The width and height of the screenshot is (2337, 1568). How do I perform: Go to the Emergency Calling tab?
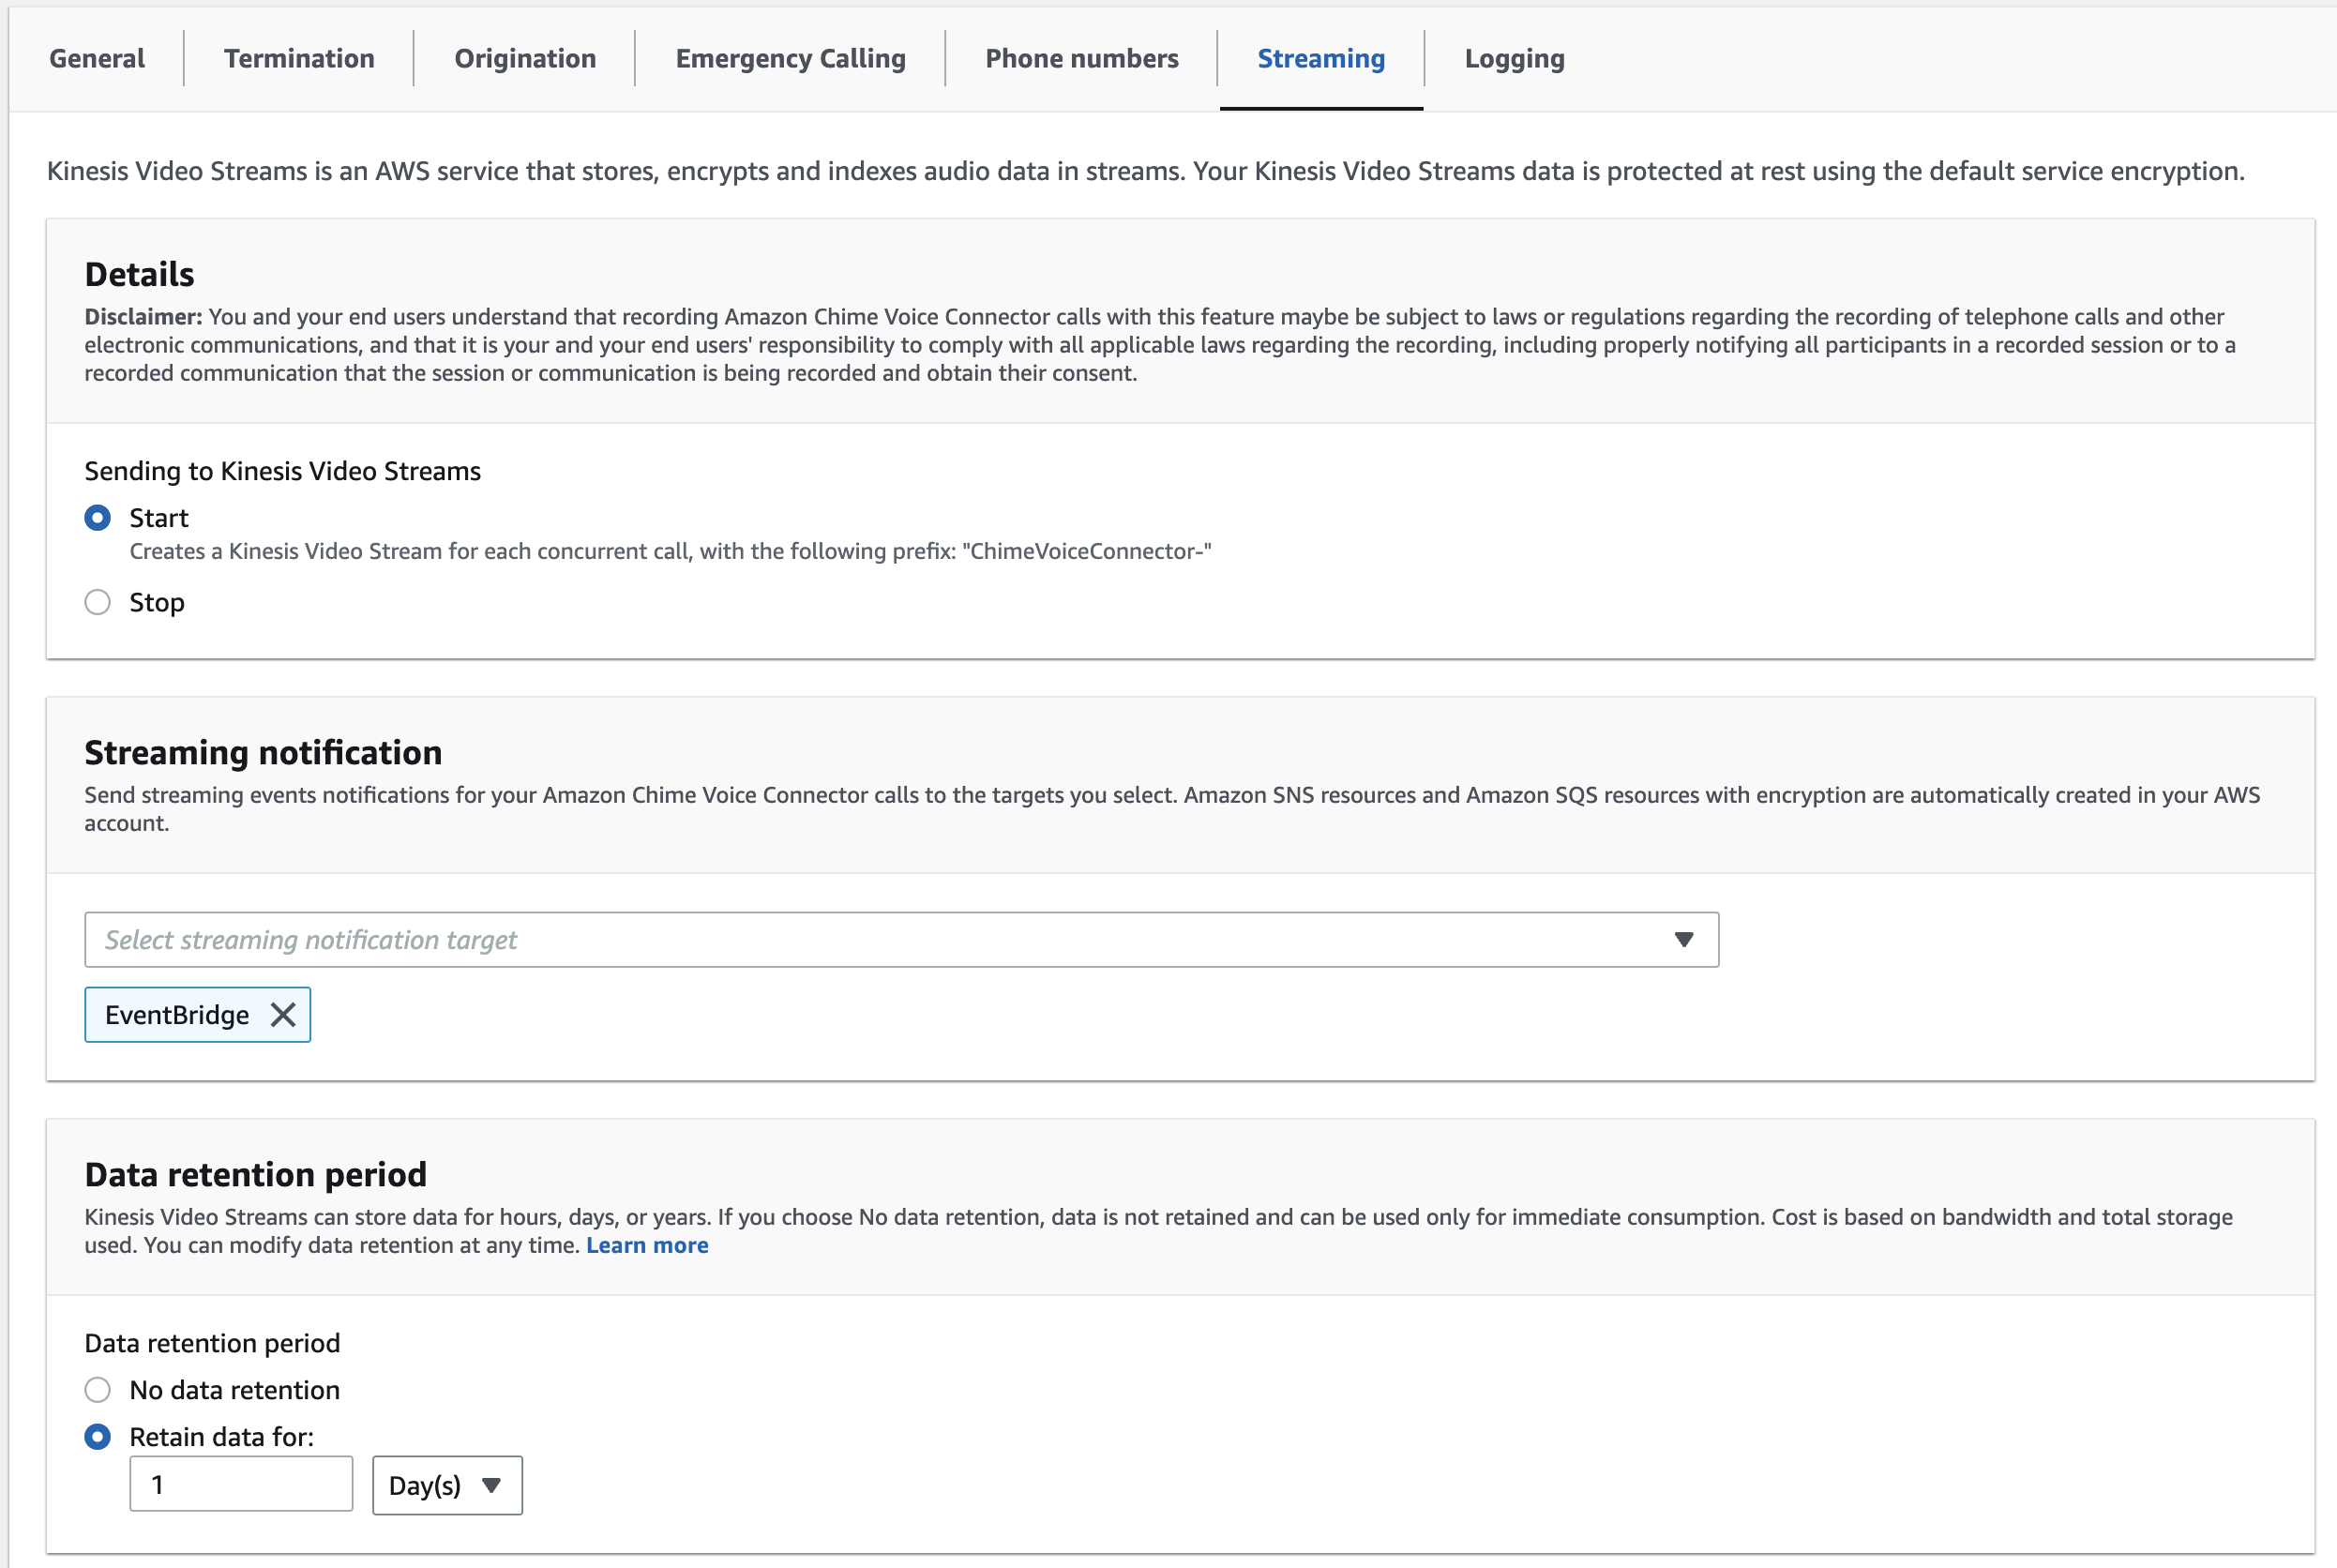(790, 59)
